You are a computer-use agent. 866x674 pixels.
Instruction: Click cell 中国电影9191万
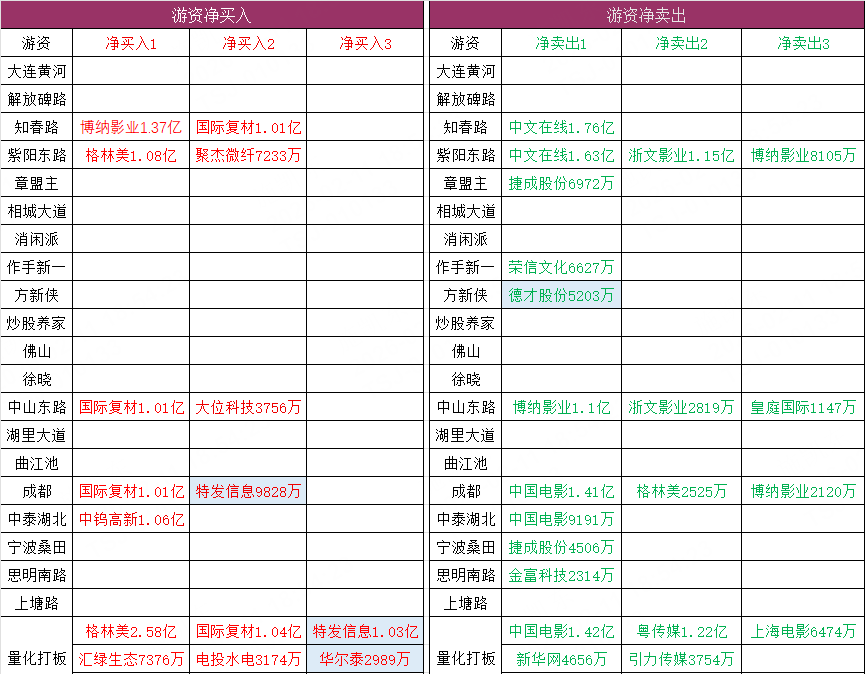click(561, 519)
